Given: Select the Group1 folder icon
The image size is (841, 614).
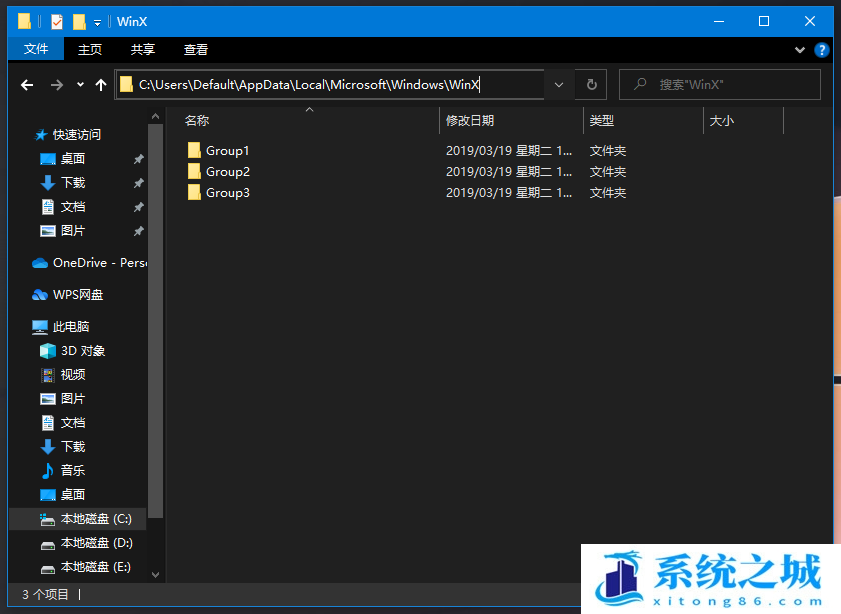Looking at the screenshot, I should click(x=194, y=150).
